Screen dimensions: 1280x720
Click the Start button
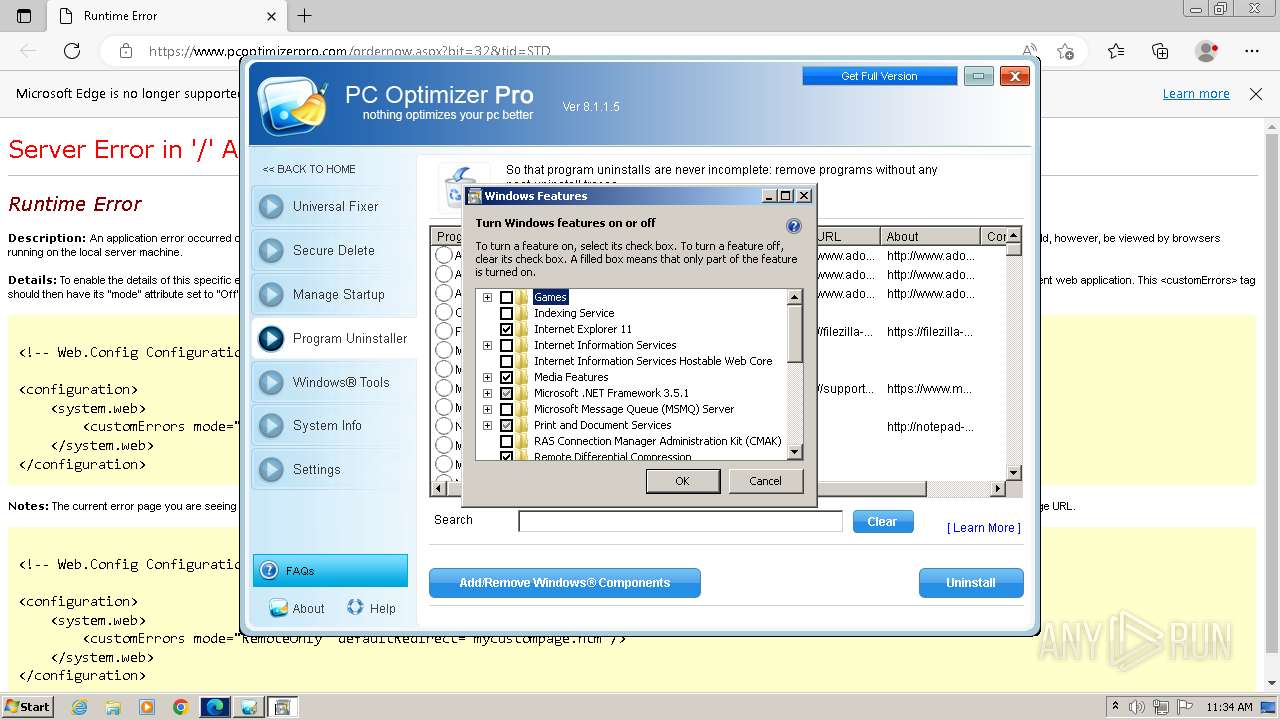pos(28,707)
